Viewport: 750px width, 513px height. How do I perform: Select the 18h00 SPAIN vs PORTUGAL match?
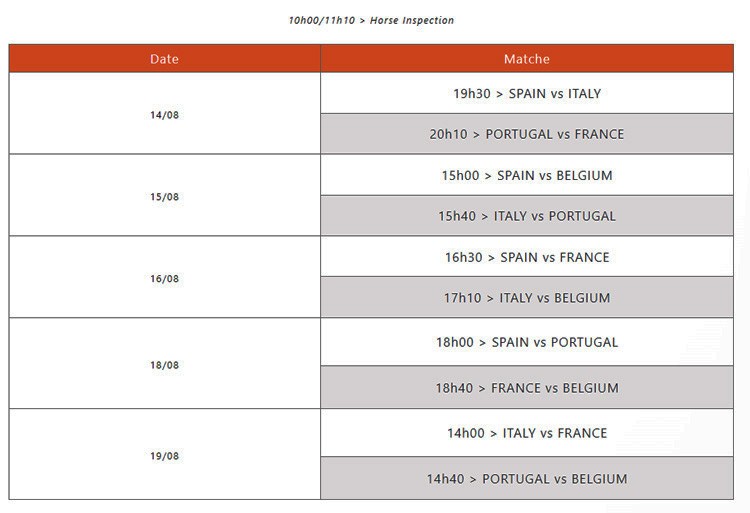526,342
